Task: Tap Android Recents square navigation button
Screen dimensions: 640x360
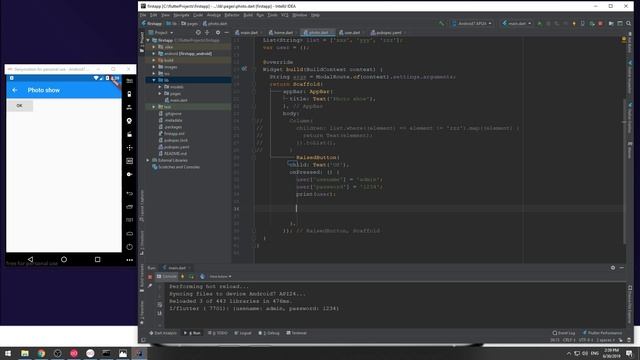Action: [97, 260]
